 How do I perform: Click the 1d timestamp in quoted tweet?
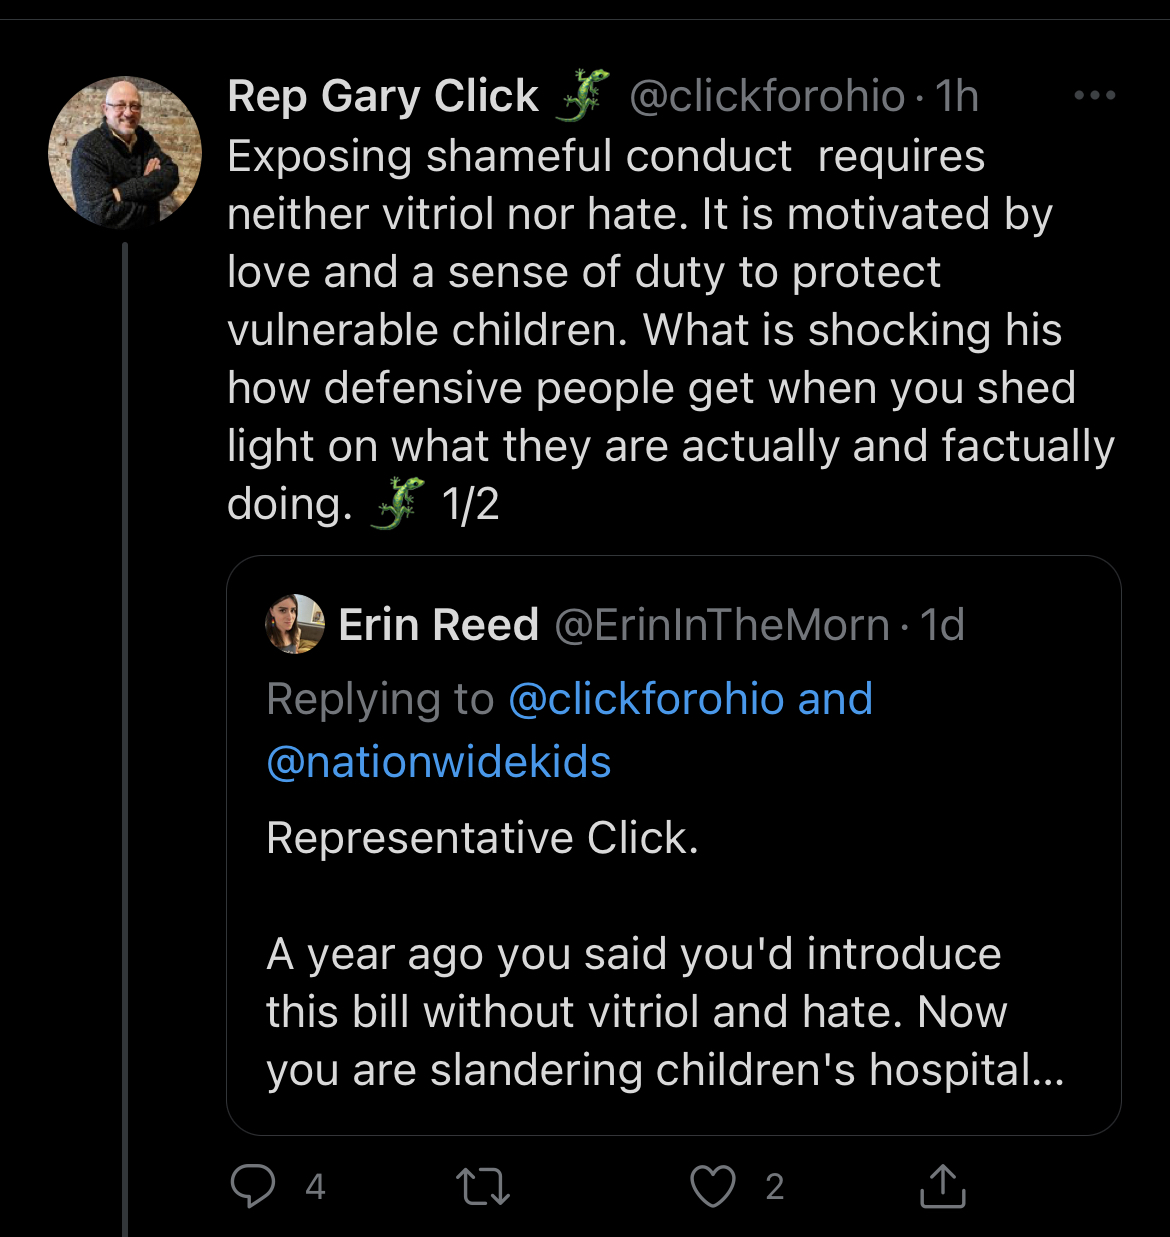942,625
